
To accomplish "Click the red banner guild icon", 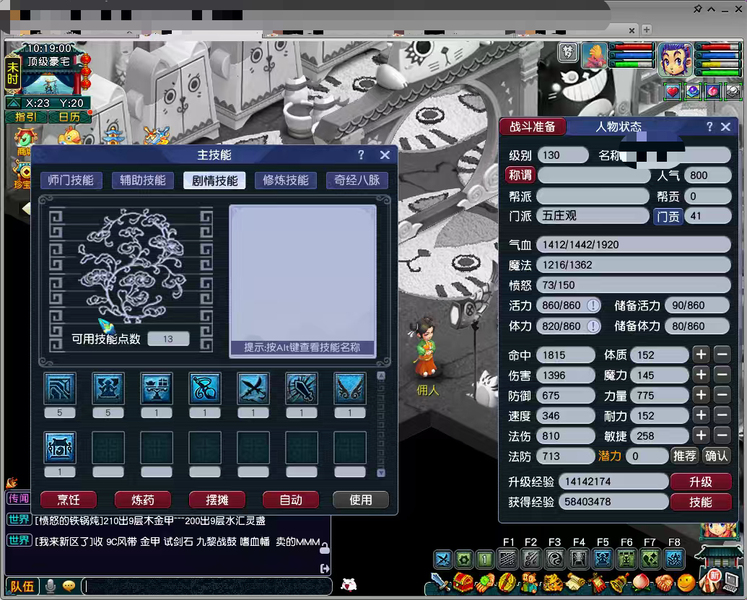I will 596,582.
